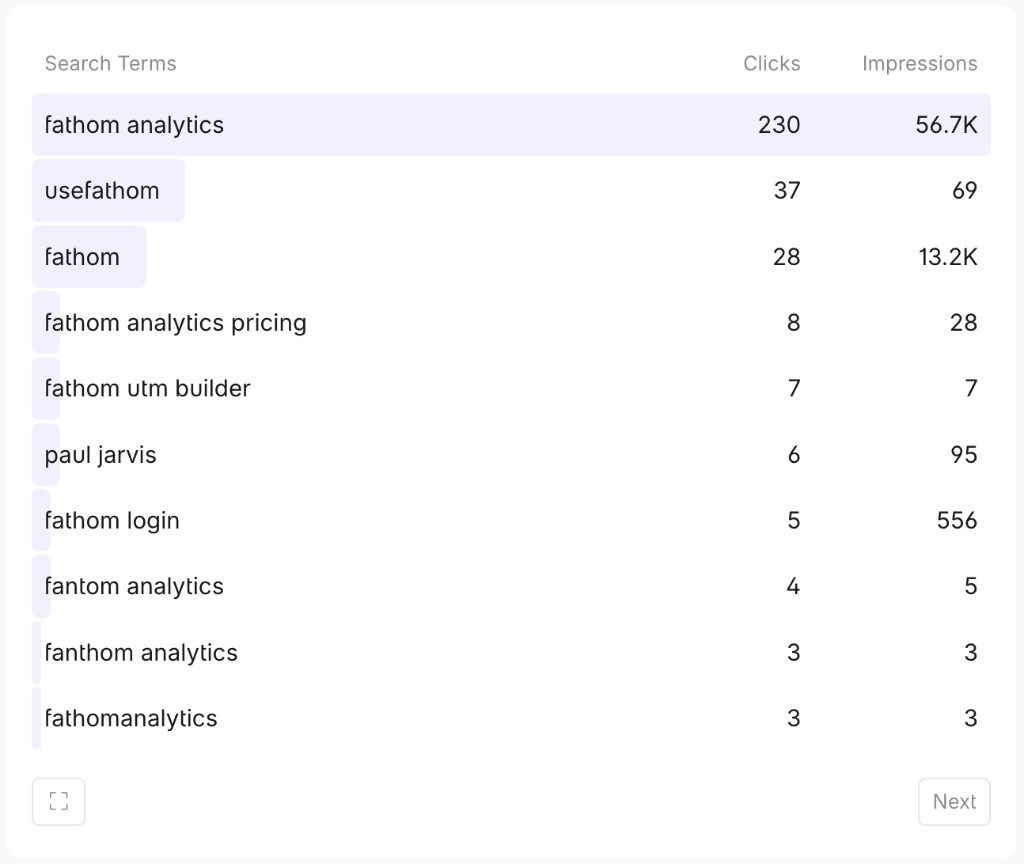Click the 56.7K impressions value
Viewport: 1024px width, 864px height.
(948, 125)
